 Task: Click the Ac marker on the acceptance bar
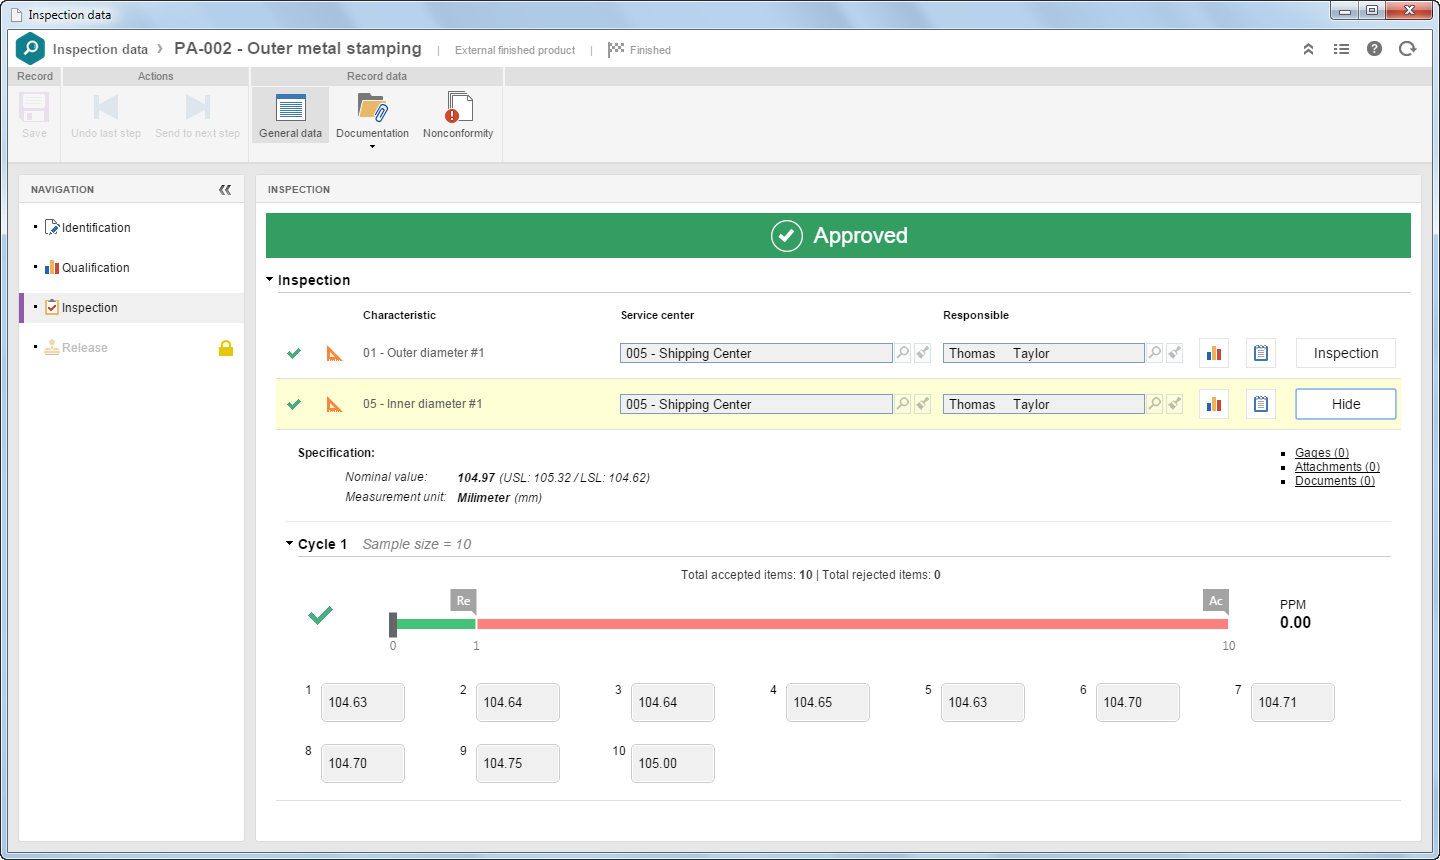[x=1216, y=601]
